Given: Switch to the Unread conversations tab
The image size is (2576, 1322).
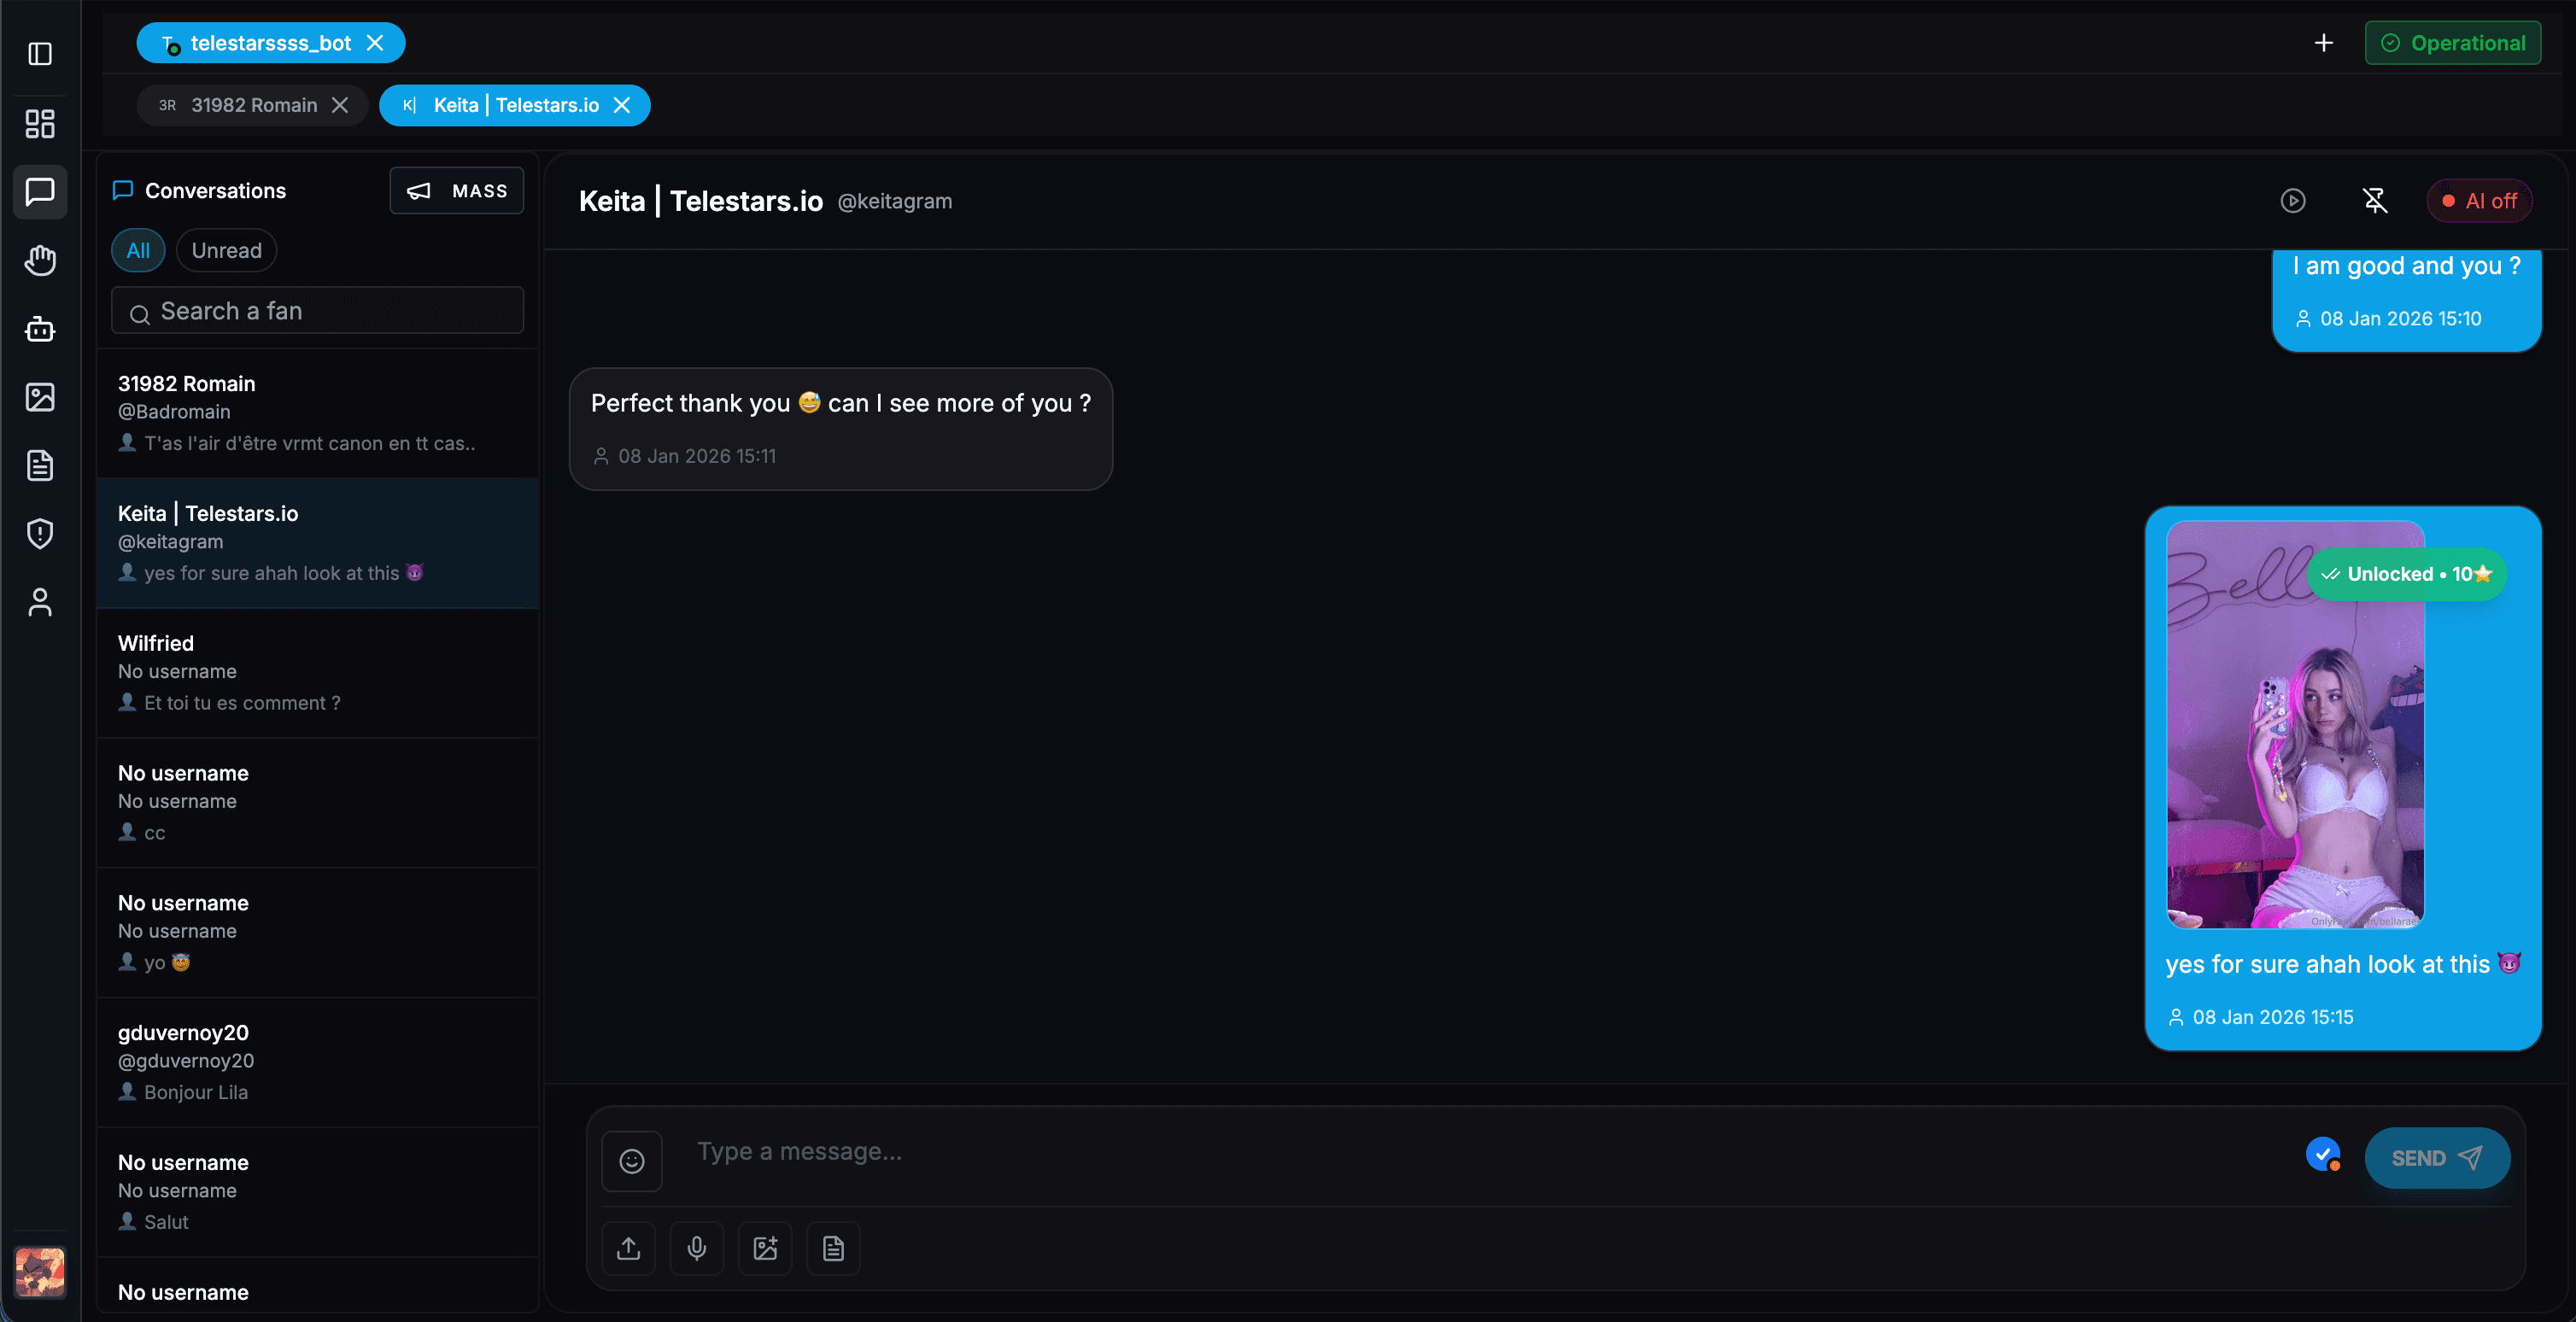Looking at the screenshot, I should pyautogui.click(x=226, y=250).
